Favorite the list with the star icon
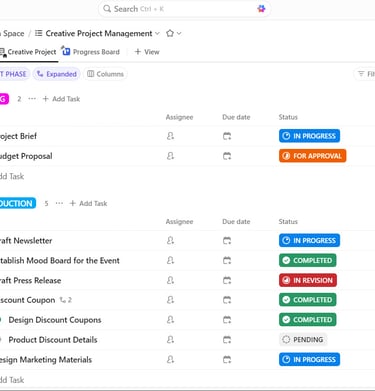 click(x=170, y=33)
